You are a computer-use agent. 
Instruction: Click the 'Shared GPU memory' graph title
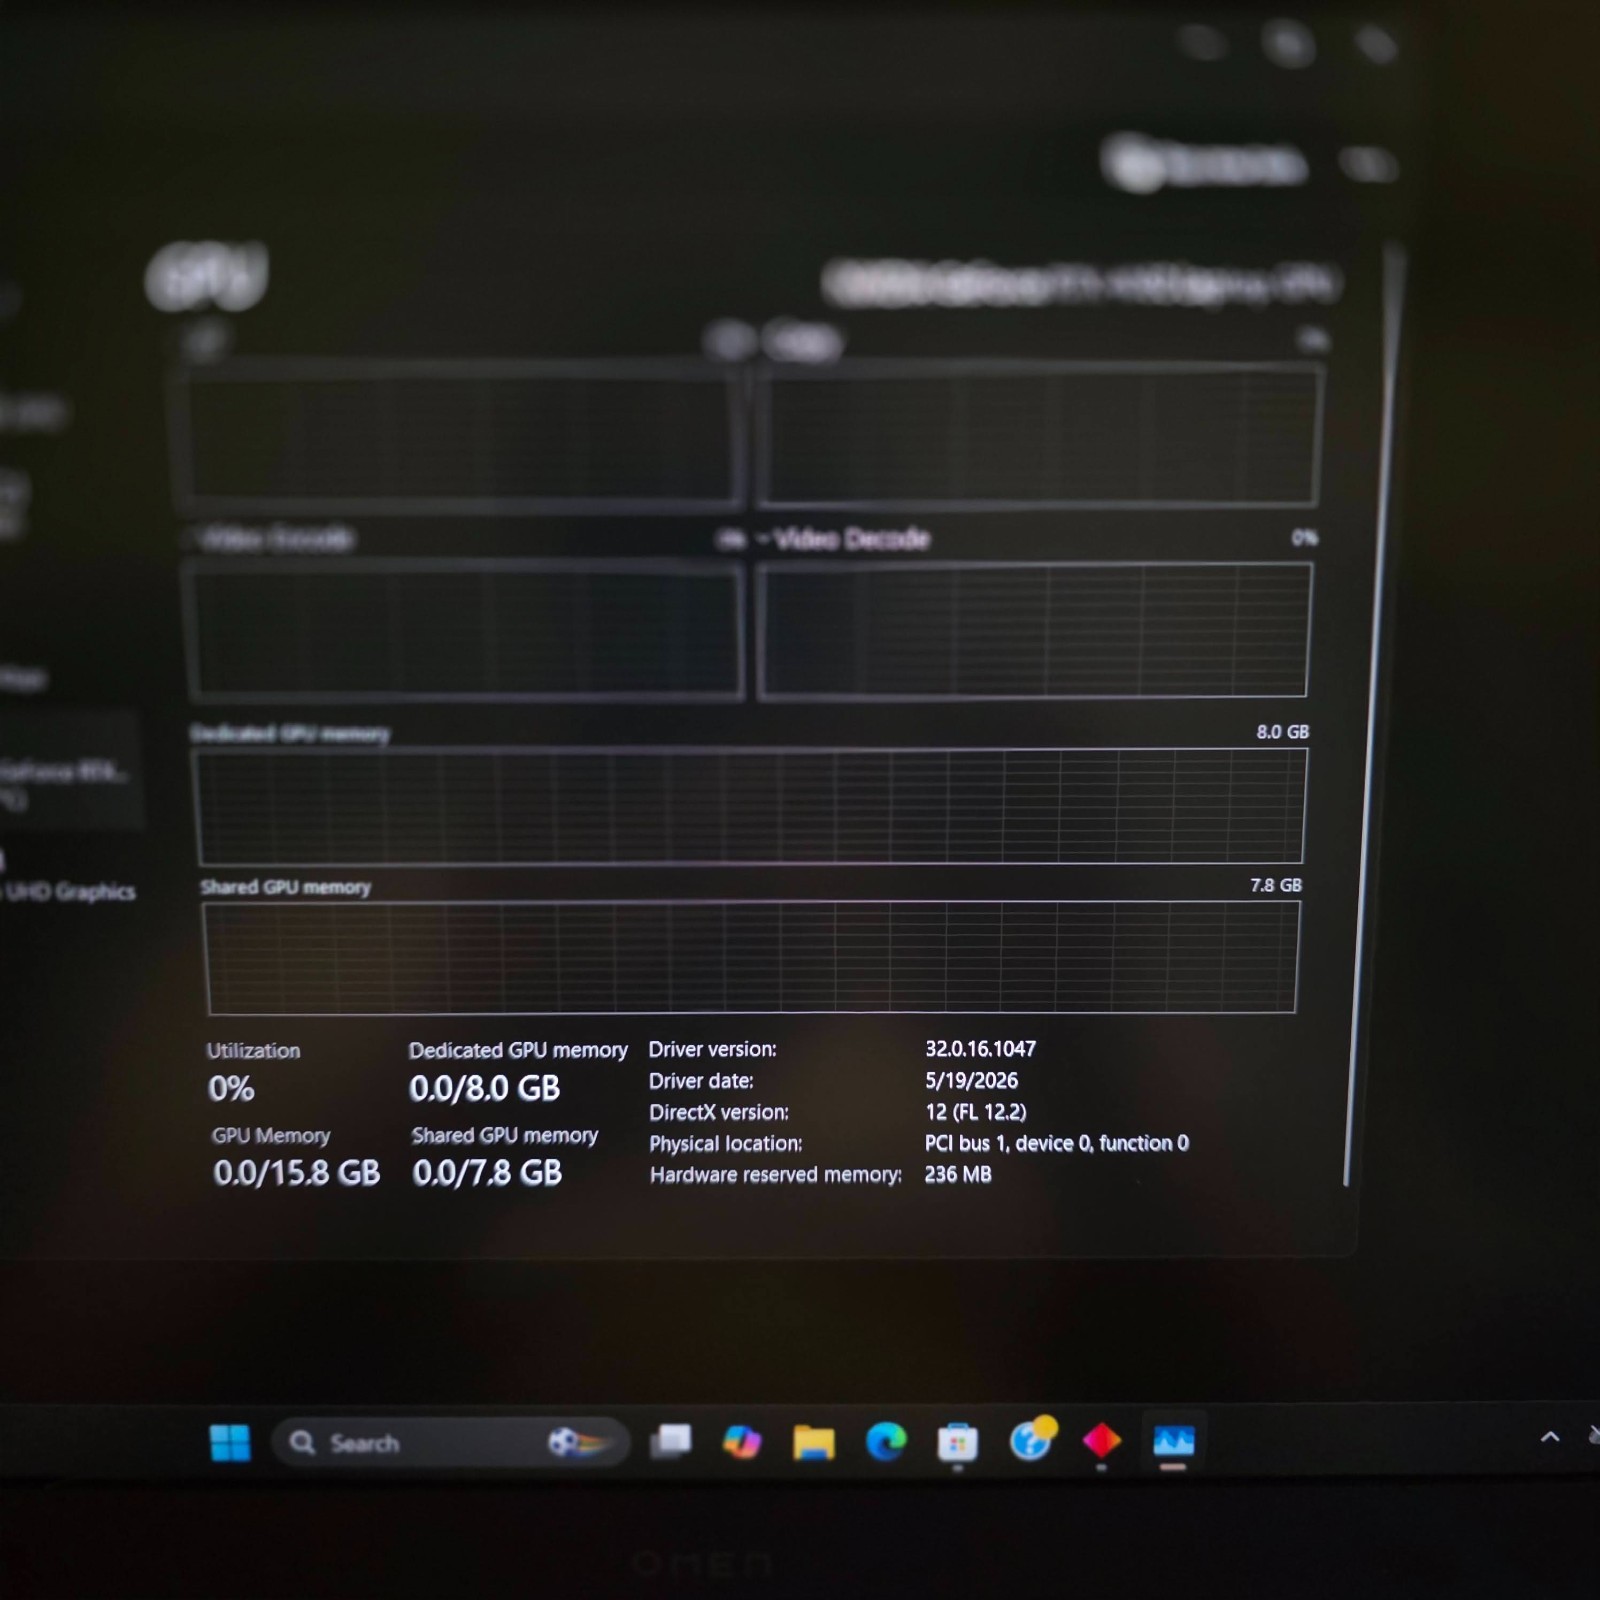click(286, 887)
